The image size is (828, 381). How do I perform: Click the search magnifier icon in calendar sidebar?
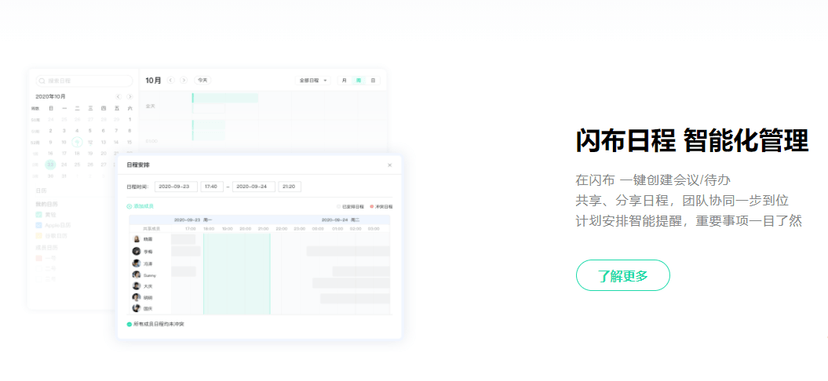(42, 81)
